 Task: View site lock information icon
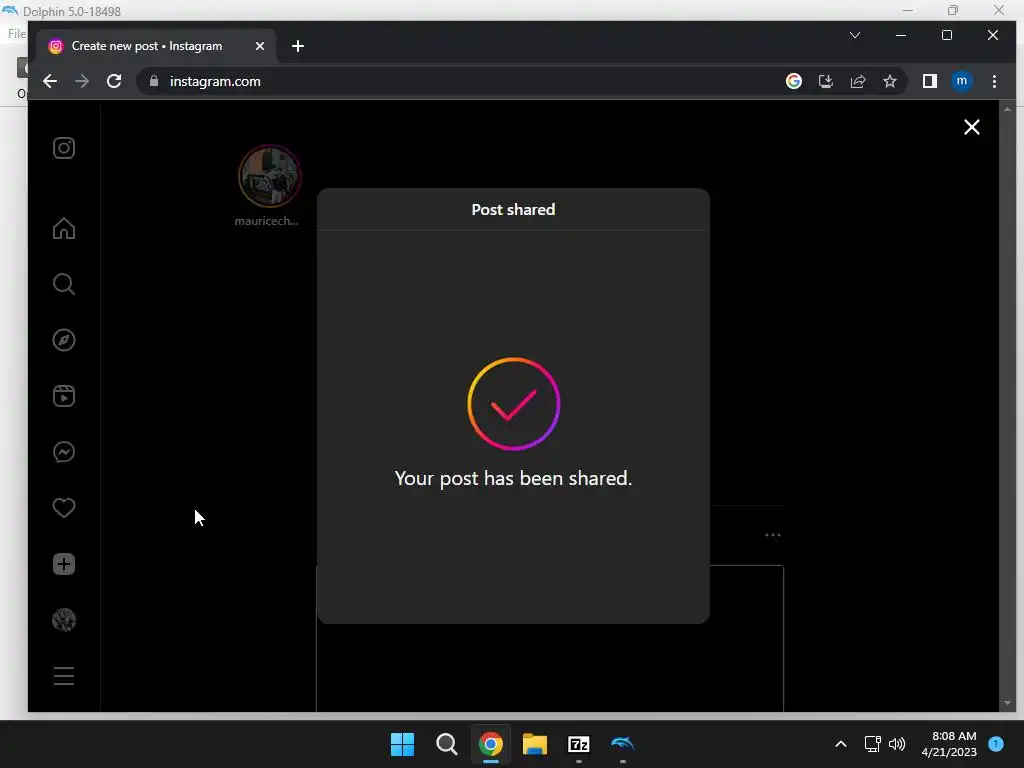click(154, 81)
